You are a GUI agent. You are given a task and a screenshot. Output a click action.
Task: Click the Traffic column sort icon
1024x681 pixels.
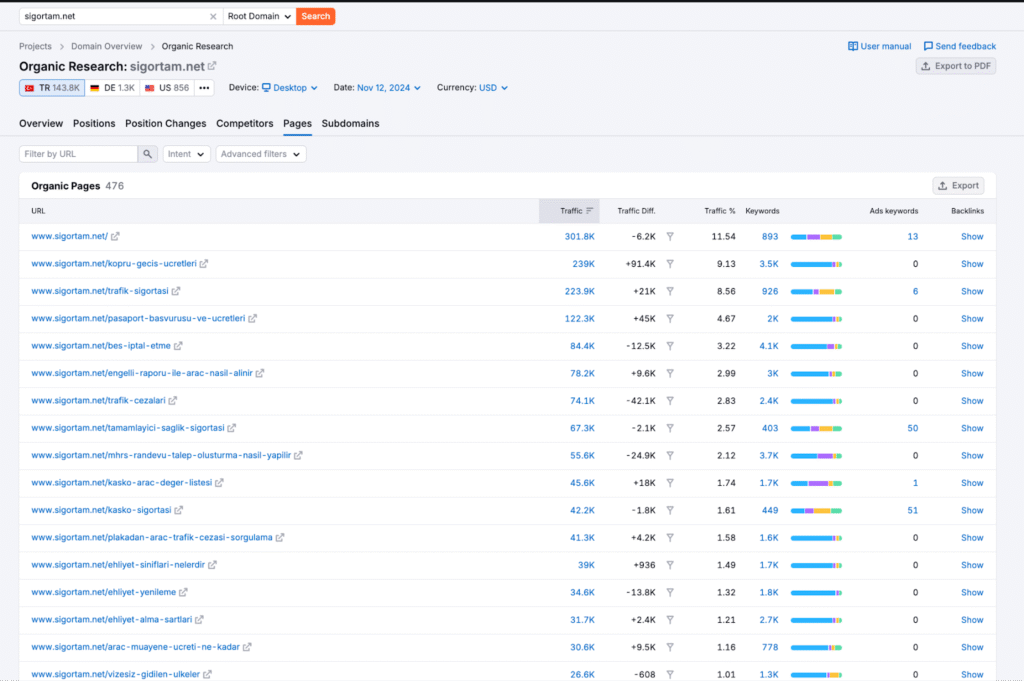coord(590,211)
